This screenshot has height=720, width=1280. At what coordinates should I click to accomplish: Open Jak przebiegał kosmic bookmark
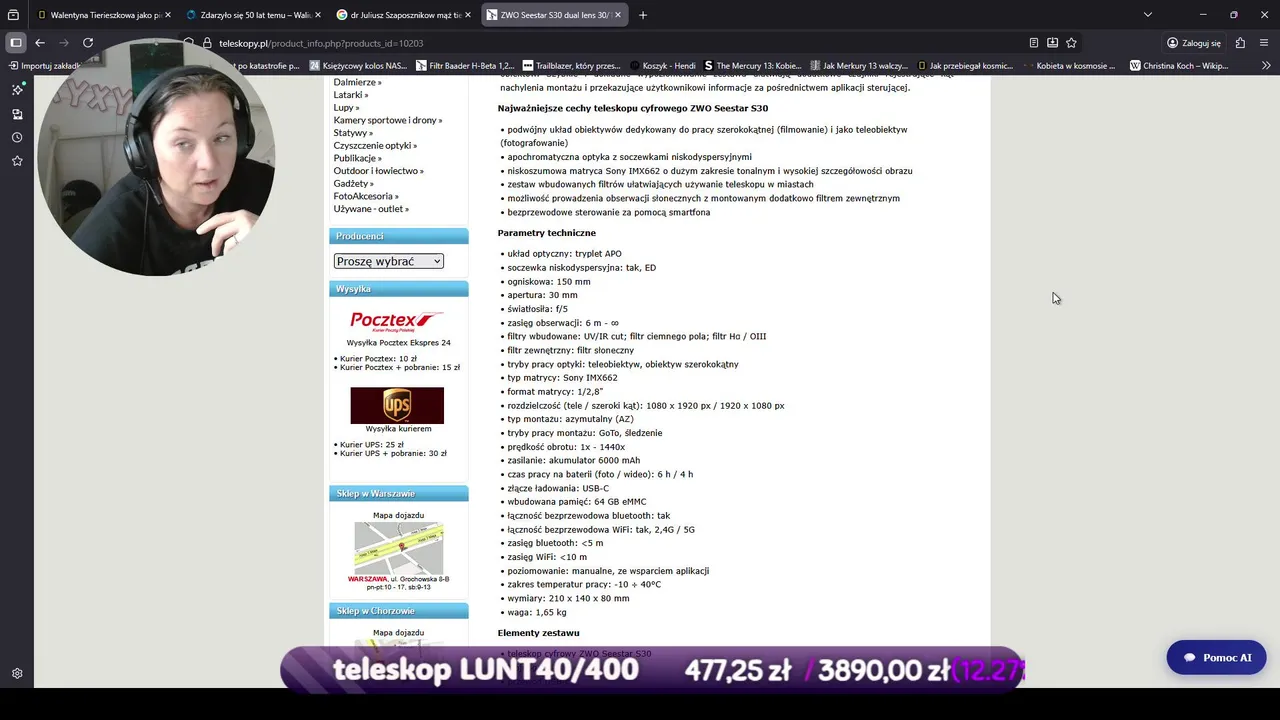(x=966, y=66)
